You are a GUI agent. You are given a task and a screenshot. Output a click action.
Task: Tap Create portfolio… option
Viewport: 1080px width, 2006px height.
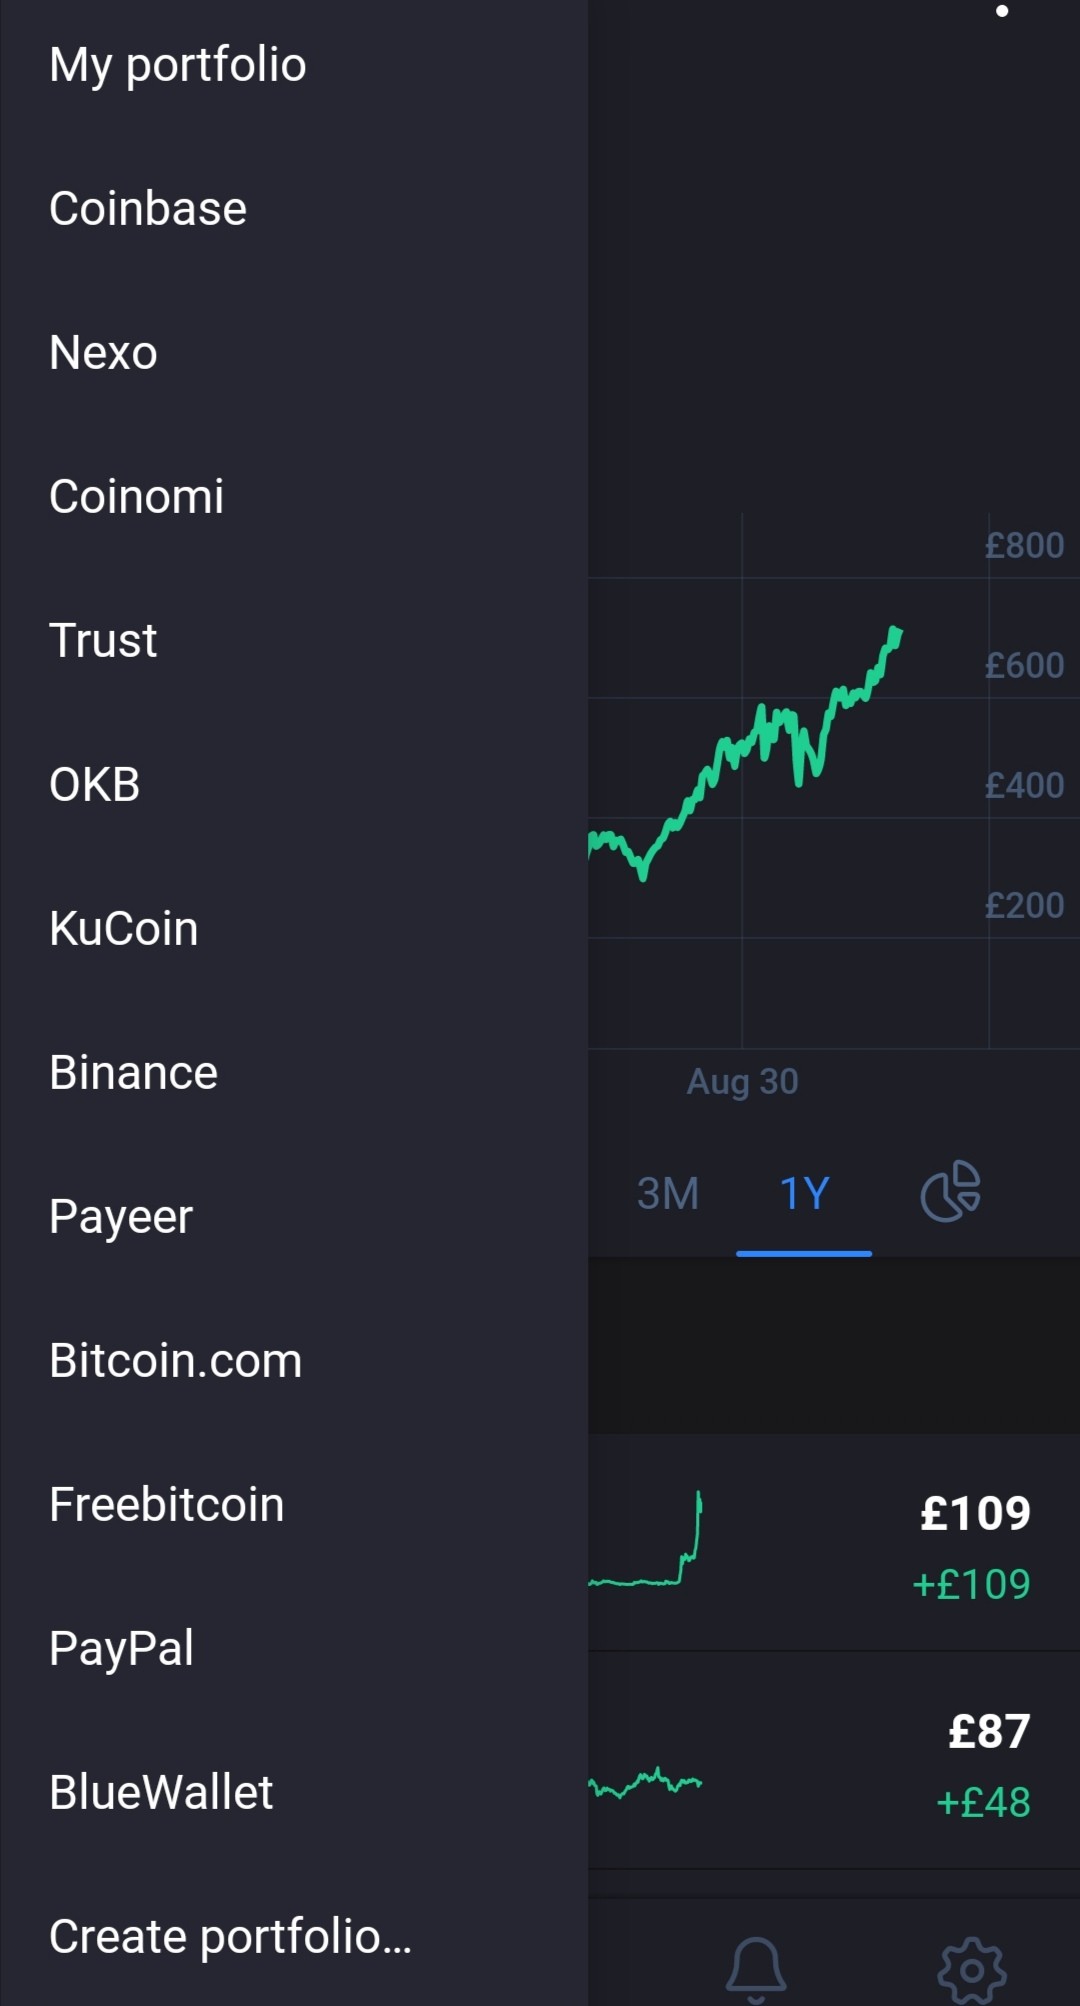pyautogui.click(x=294, y=1937)
